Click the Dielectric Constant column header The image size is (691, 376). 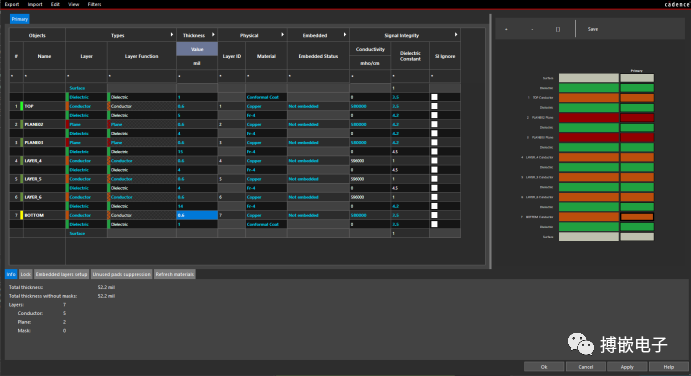pyautogui.click(x=410, y=56)
